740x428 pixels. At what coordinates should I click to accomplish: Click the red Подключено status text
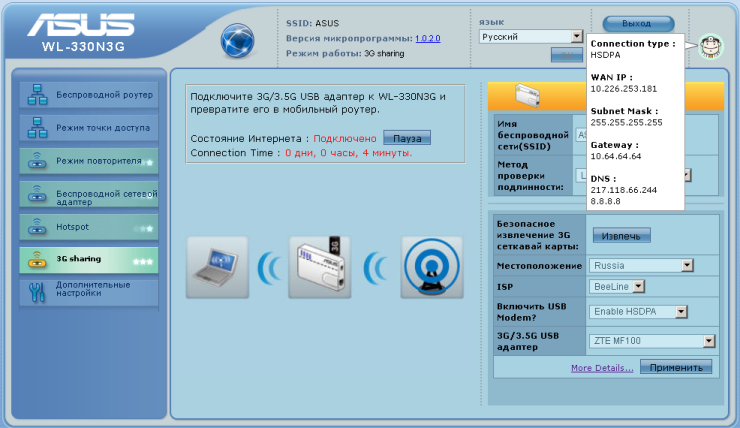(x=345, y=139)
